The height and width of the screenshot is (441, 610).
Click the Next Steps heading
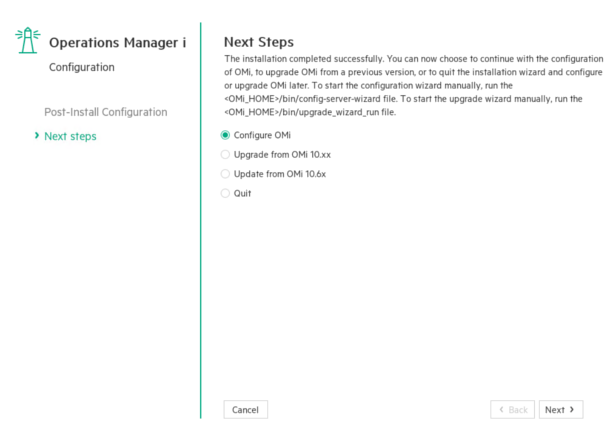(259, 42)
